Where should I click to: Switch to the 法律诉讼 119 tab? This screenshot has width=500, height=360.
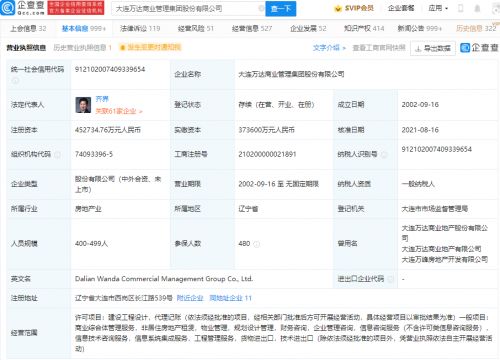pyautogui.click(x=140, y=29)
